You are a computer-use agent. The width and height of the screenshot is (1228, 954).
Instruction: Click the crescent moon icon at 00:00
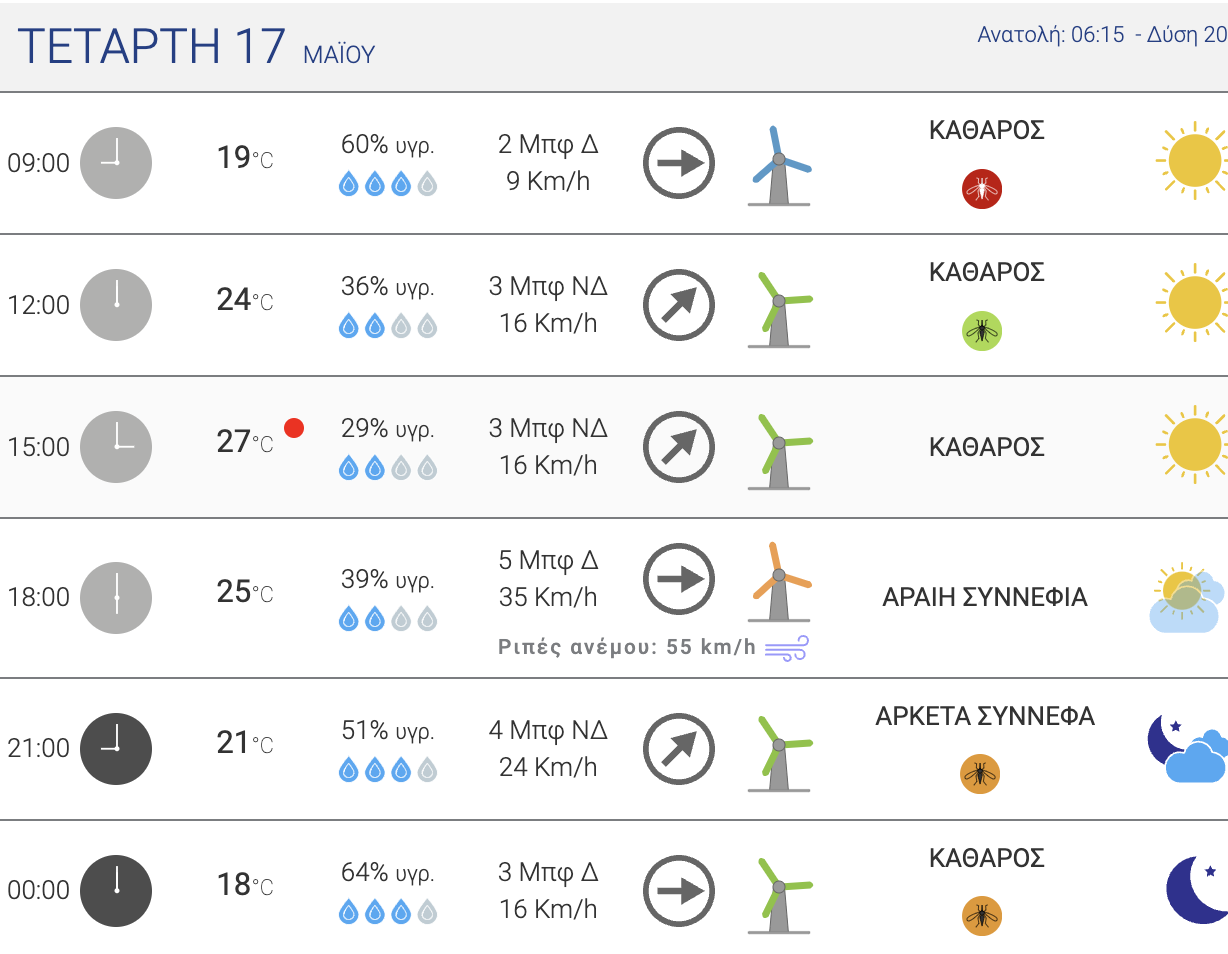tap(1197, 890)
